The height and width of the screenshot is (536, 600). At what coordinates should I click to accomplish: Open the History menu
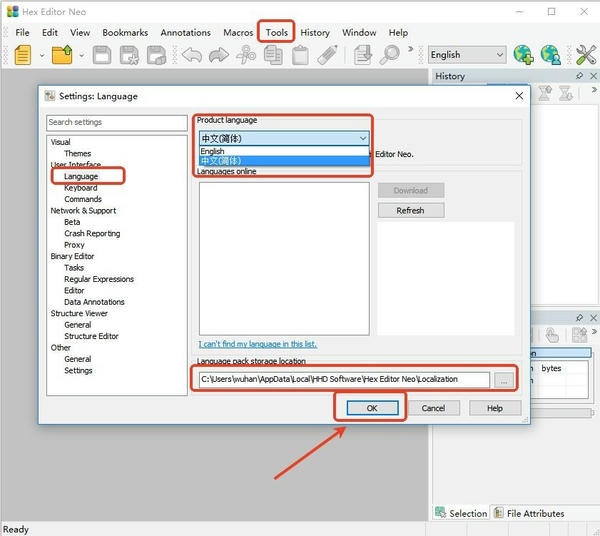coord(315,33)
